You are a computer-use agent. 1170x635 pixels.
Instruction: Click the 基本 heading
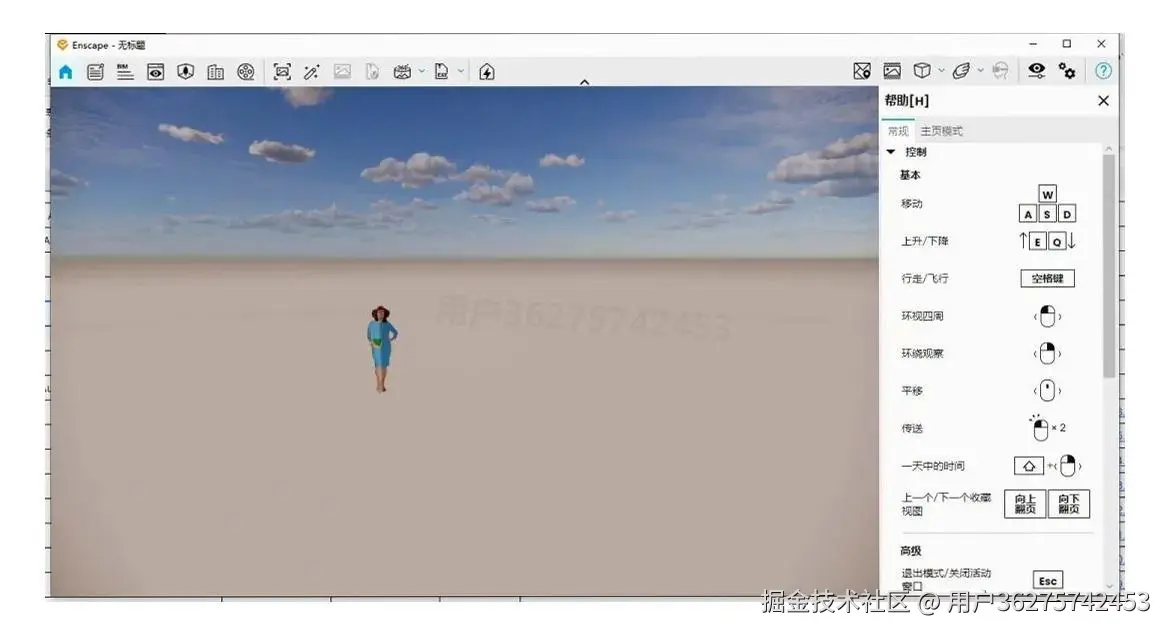(910, 175)
